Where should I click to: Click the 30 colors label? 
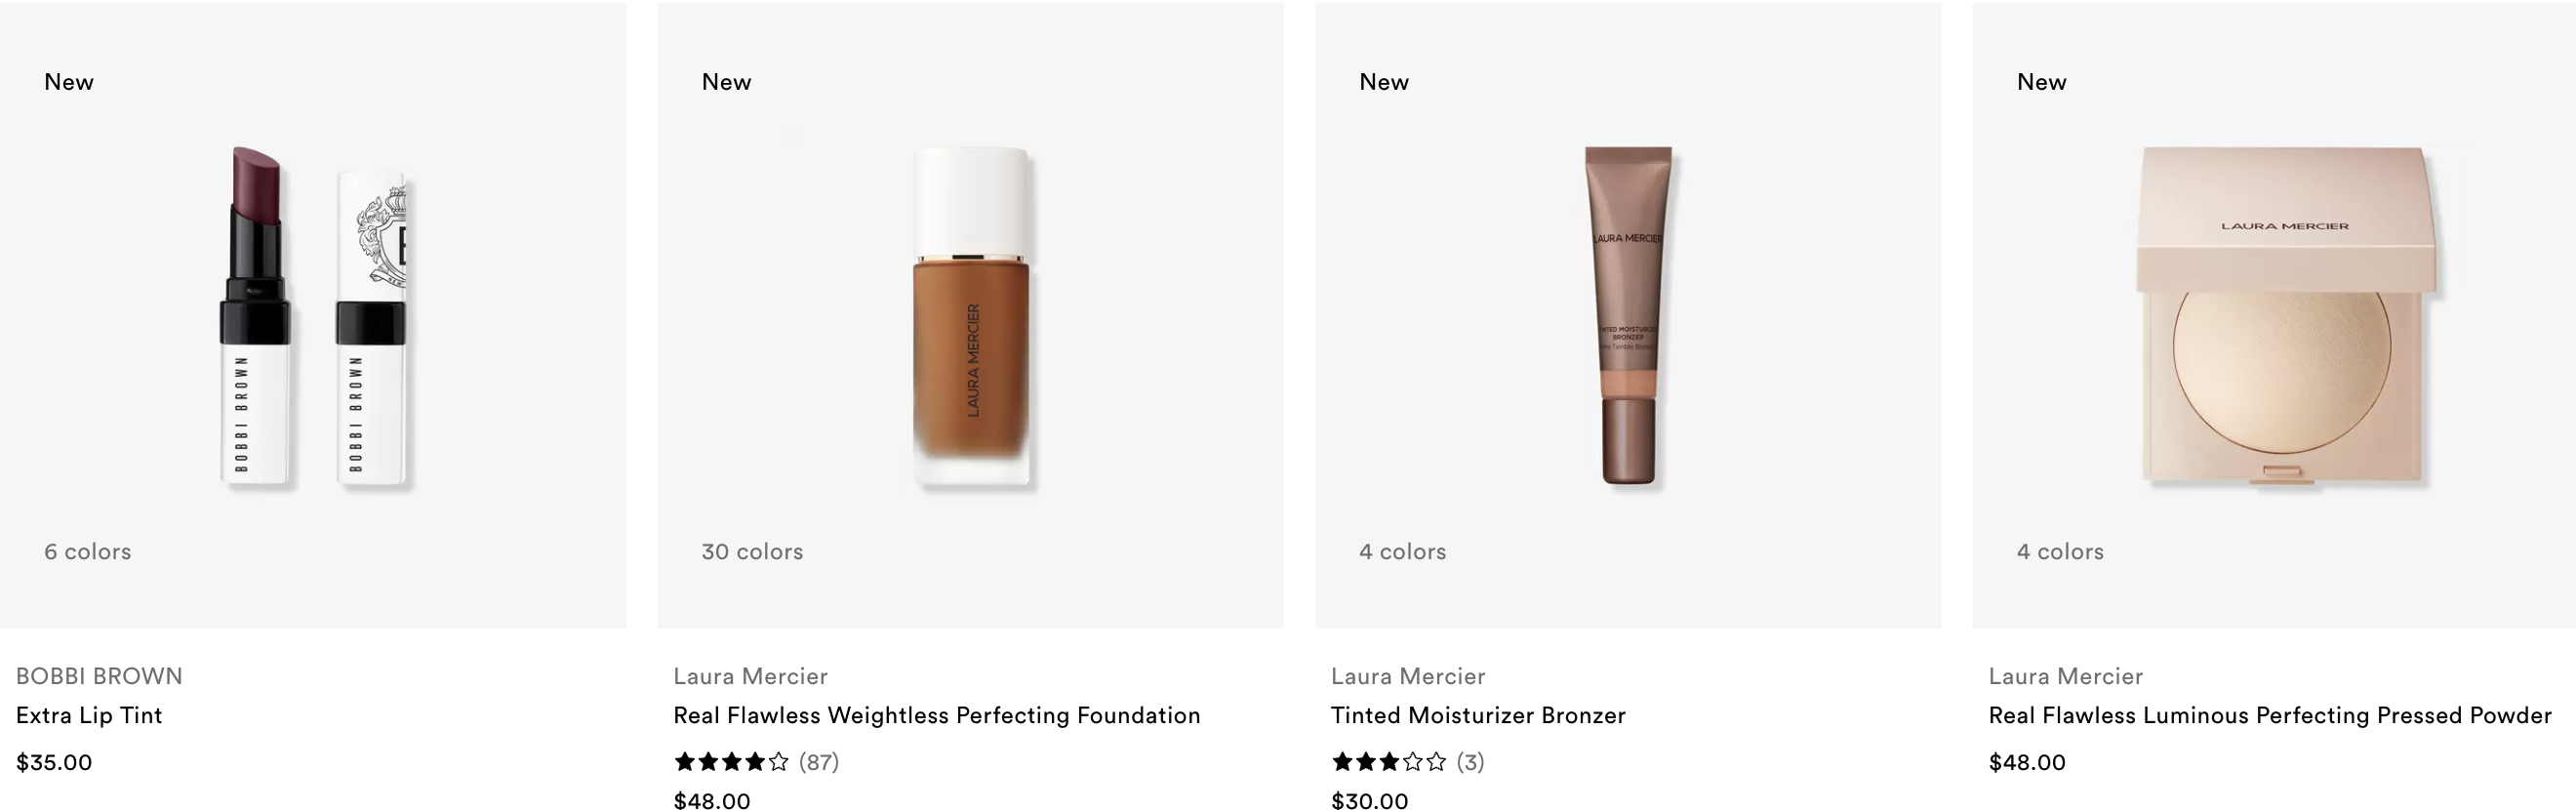point(752,552)
